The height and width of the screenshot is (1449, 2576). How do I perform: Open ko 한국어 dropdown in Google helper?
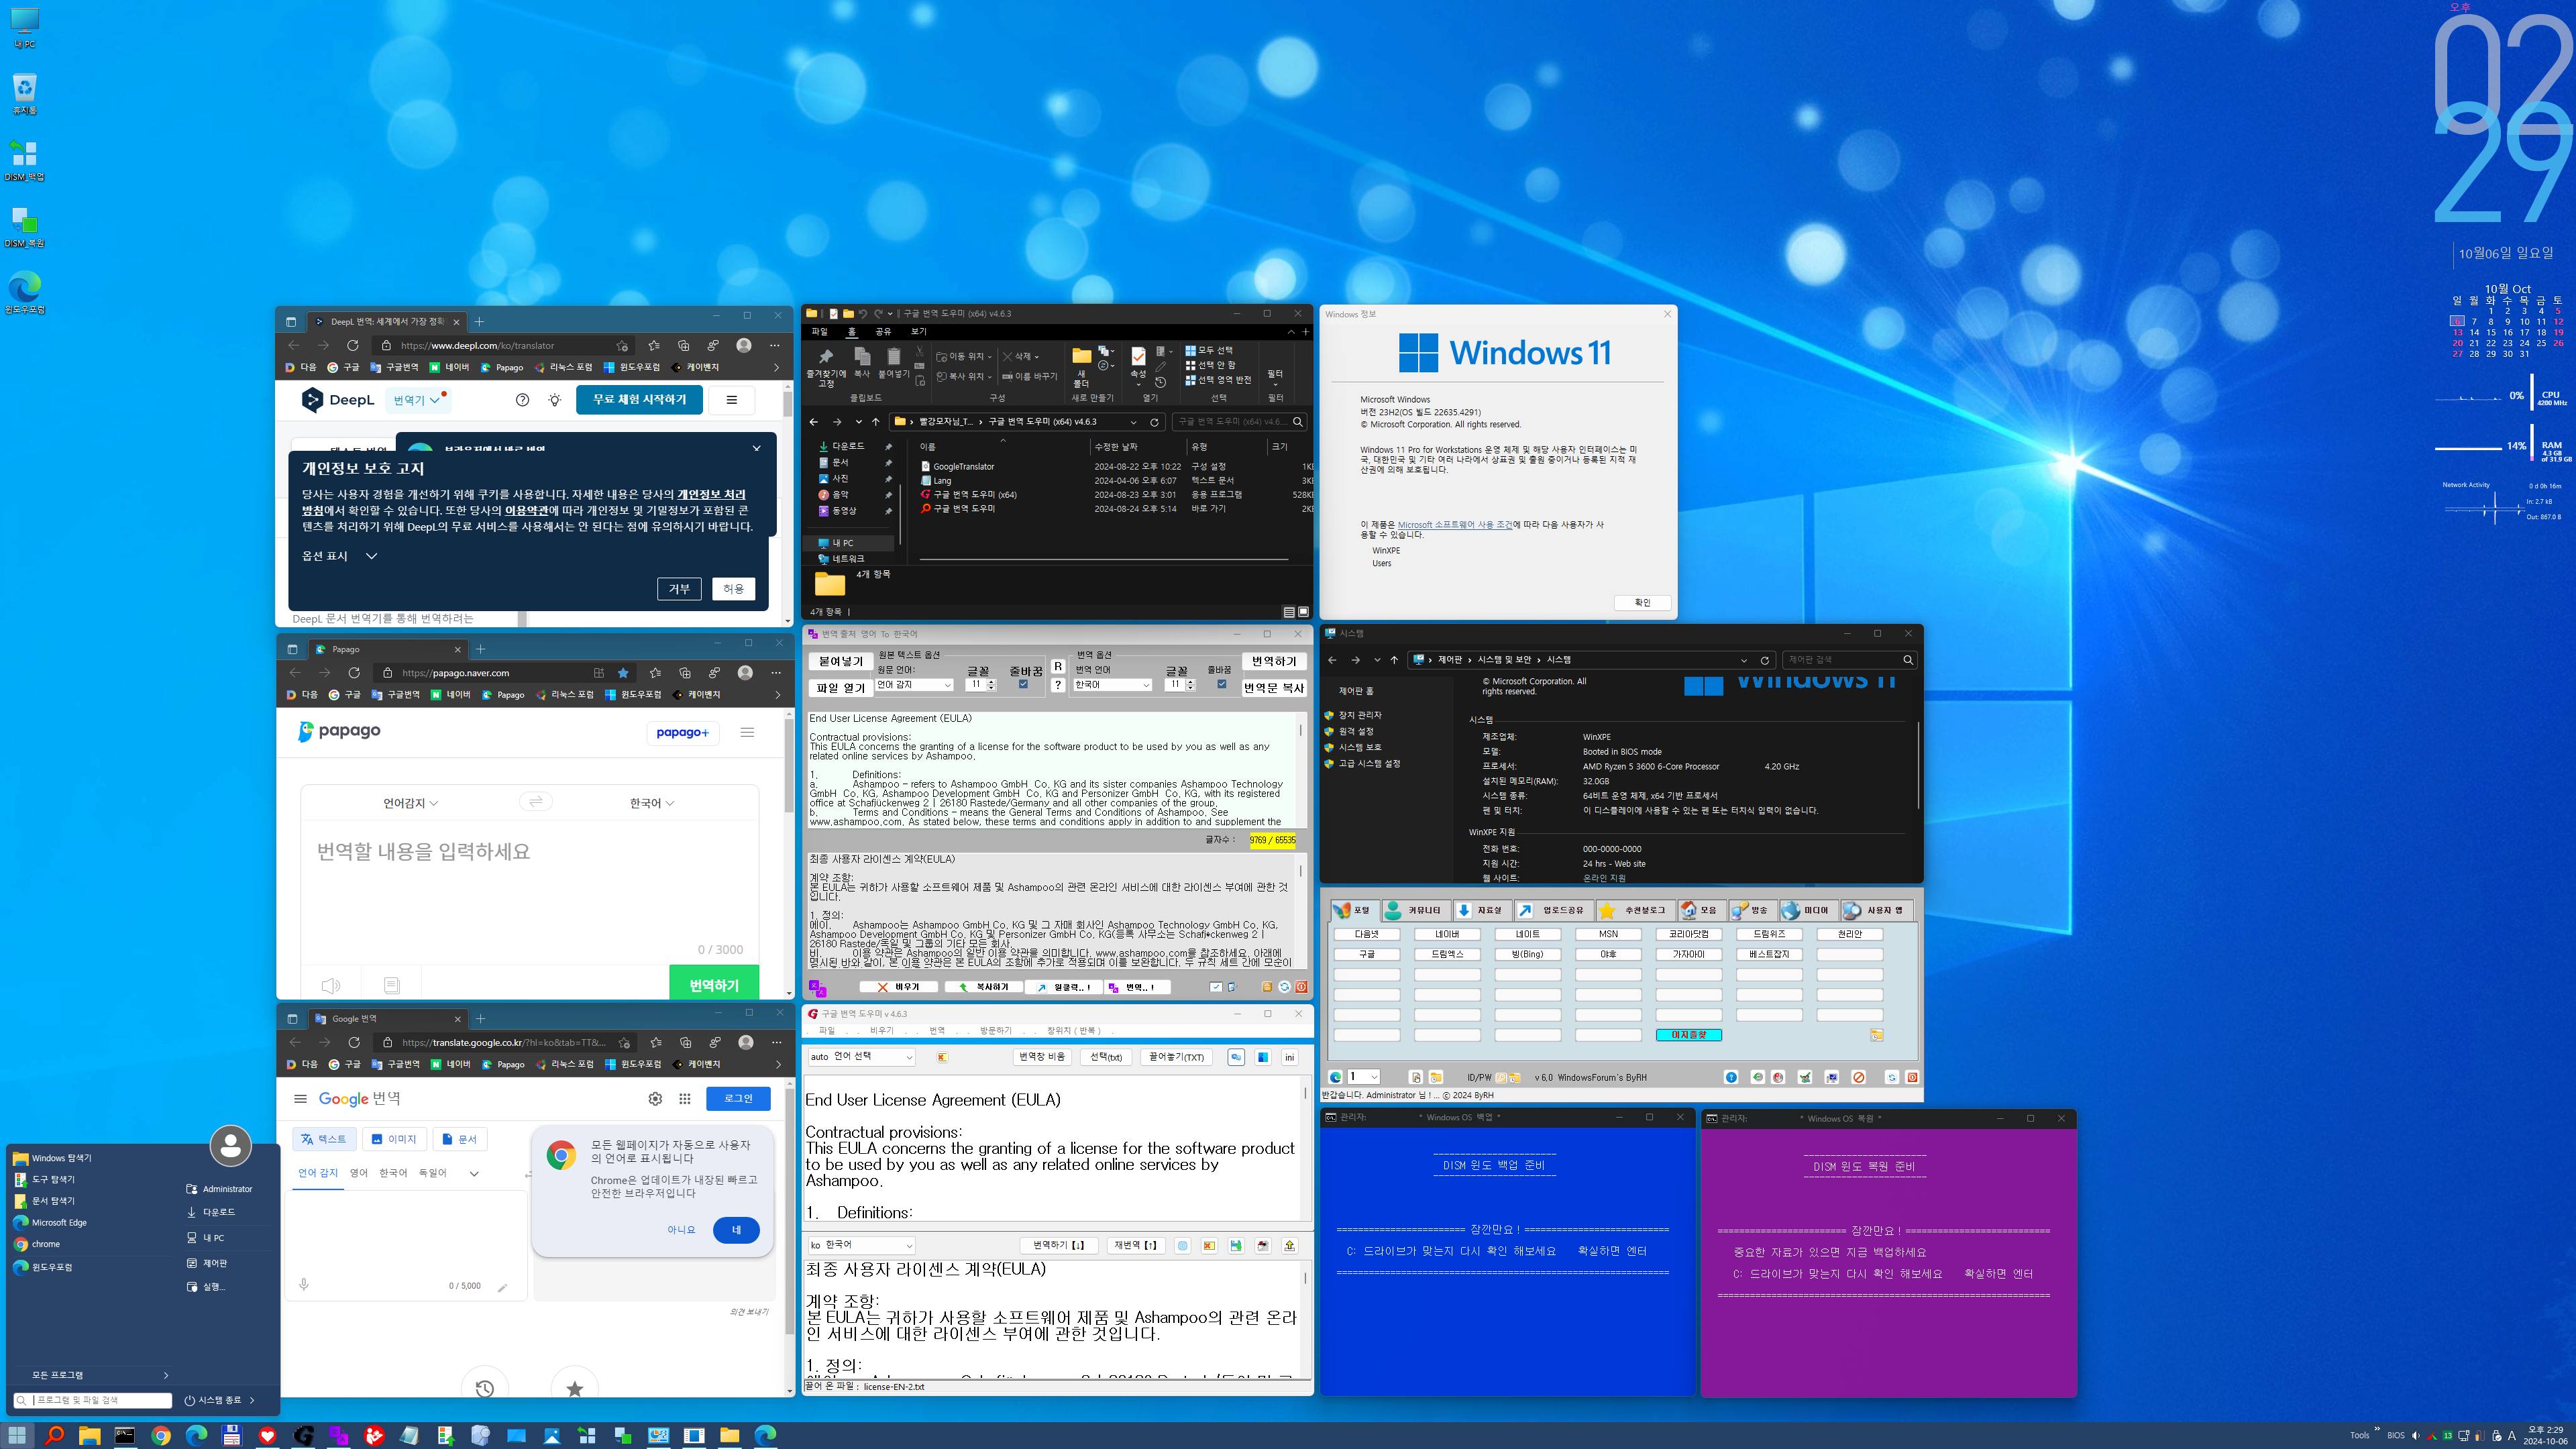pos(861,1245)
